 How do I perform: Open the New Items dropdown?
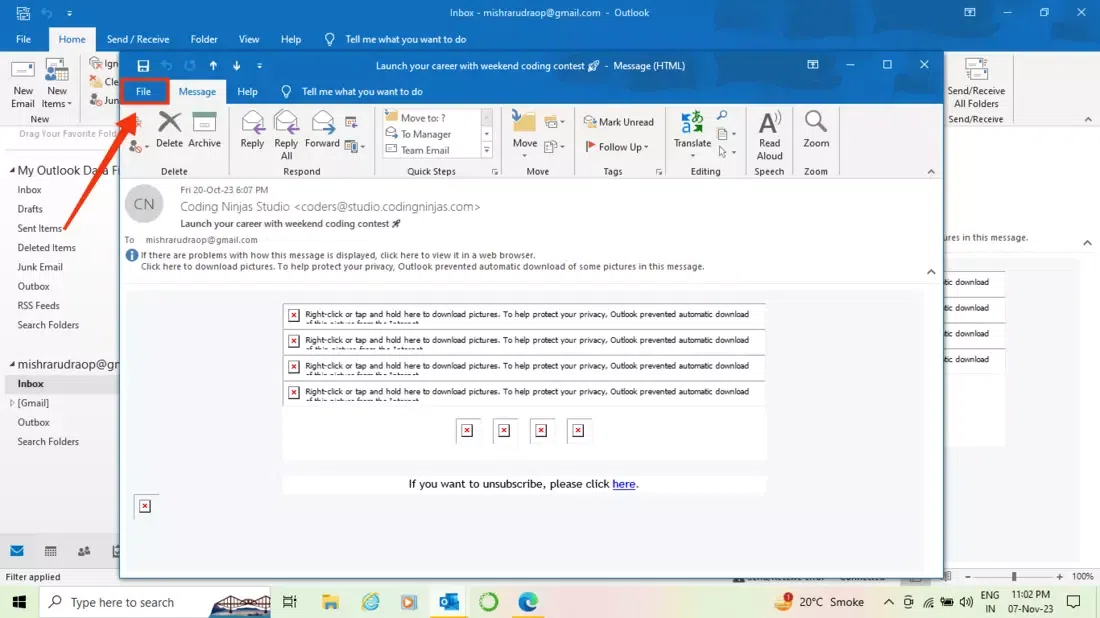(x=56, y=84)
